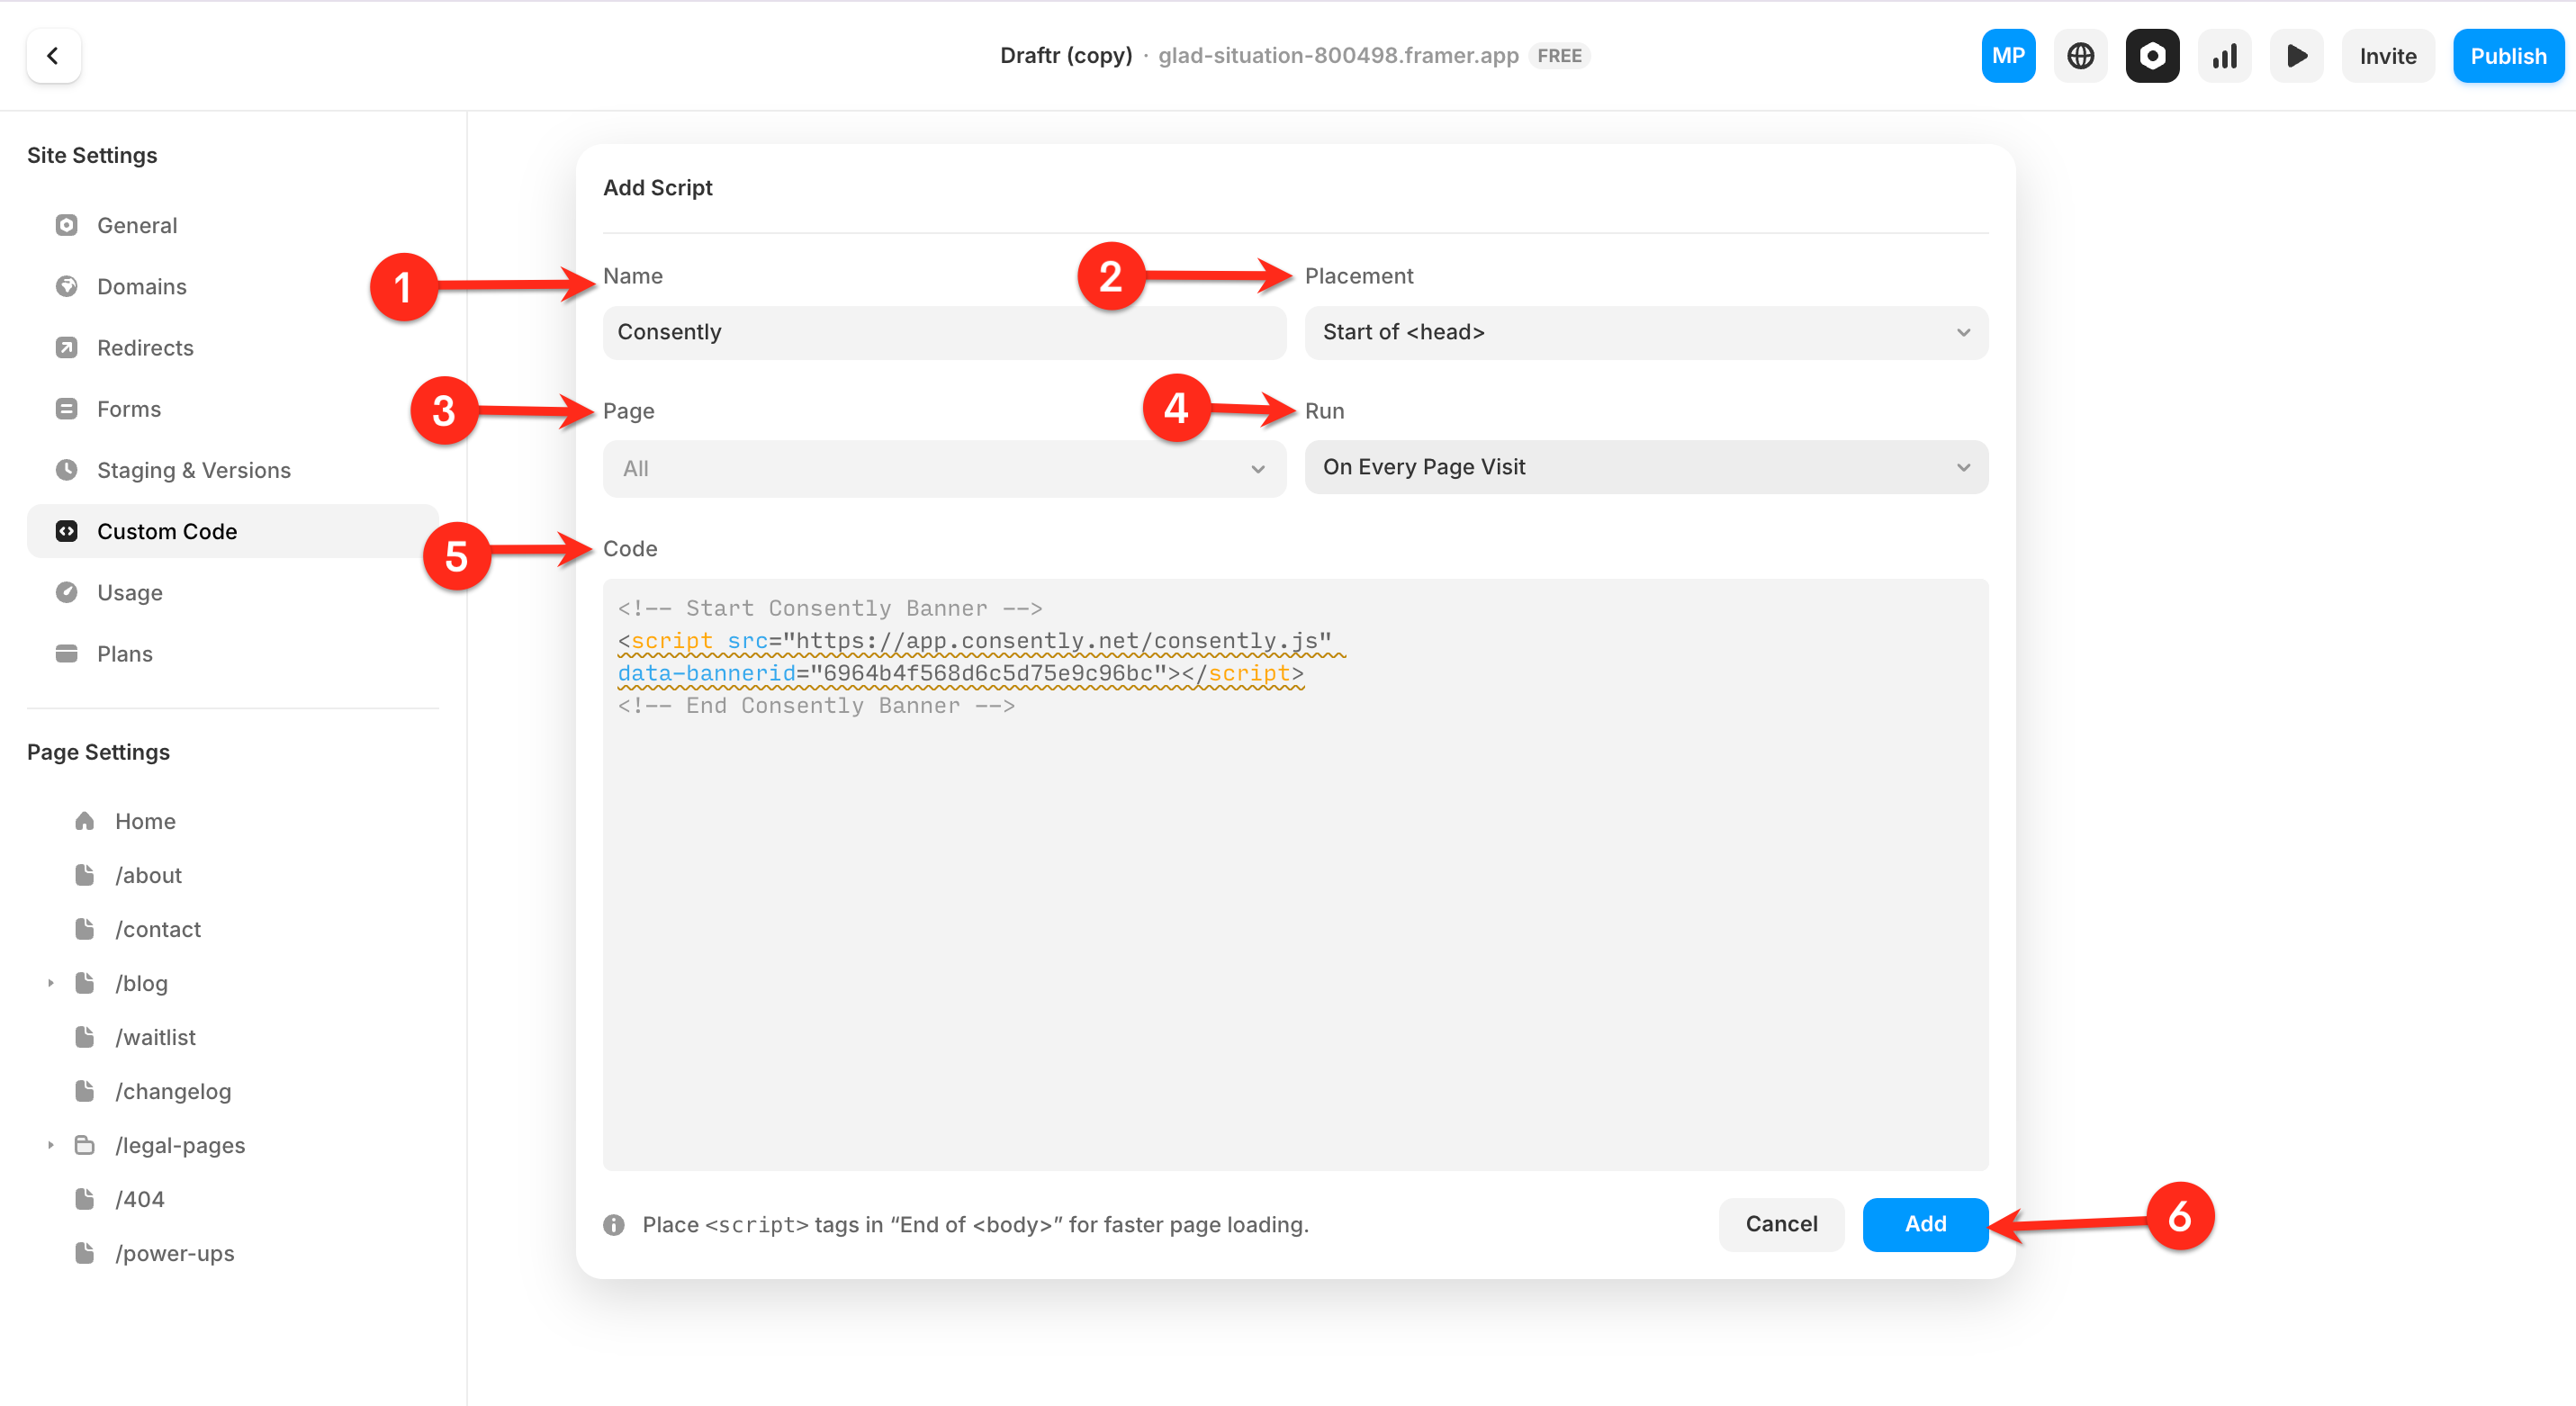2576x1406 pixels.
Task: Go to Domains settings
Action: (141, 287)
